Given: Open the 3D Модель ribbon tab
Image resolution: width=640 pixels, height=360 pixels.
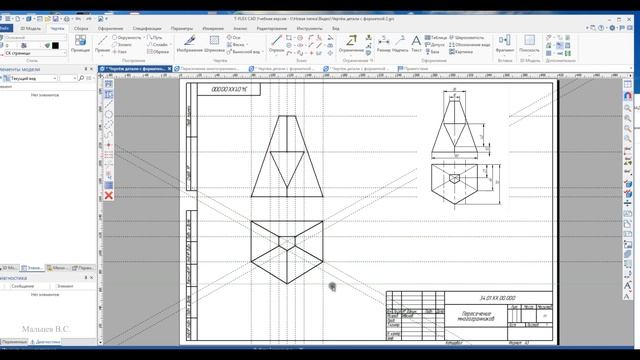Looking at the screenshot, I should pos(31,28).
